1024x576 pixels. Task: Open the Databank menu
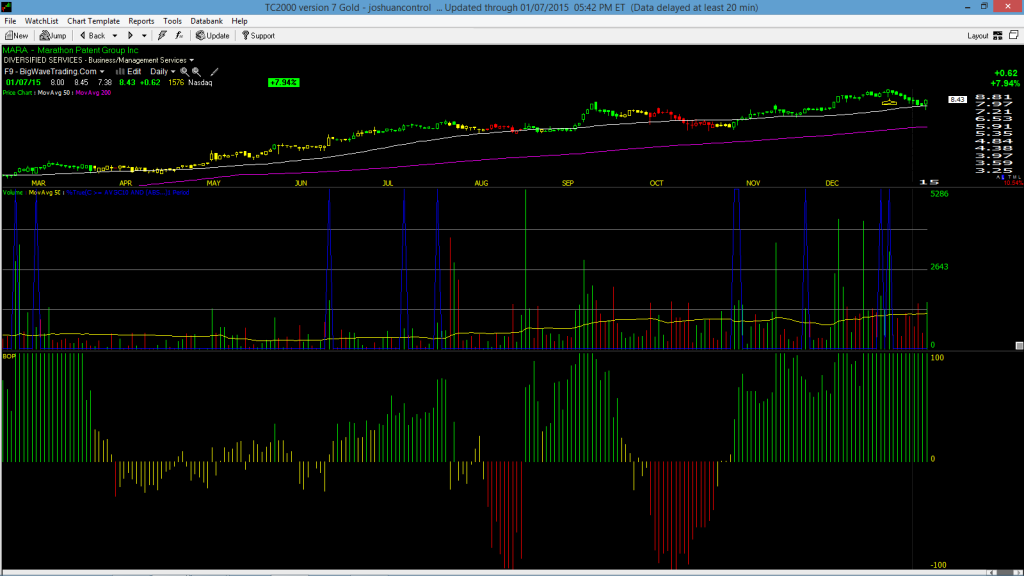[206, 21]
